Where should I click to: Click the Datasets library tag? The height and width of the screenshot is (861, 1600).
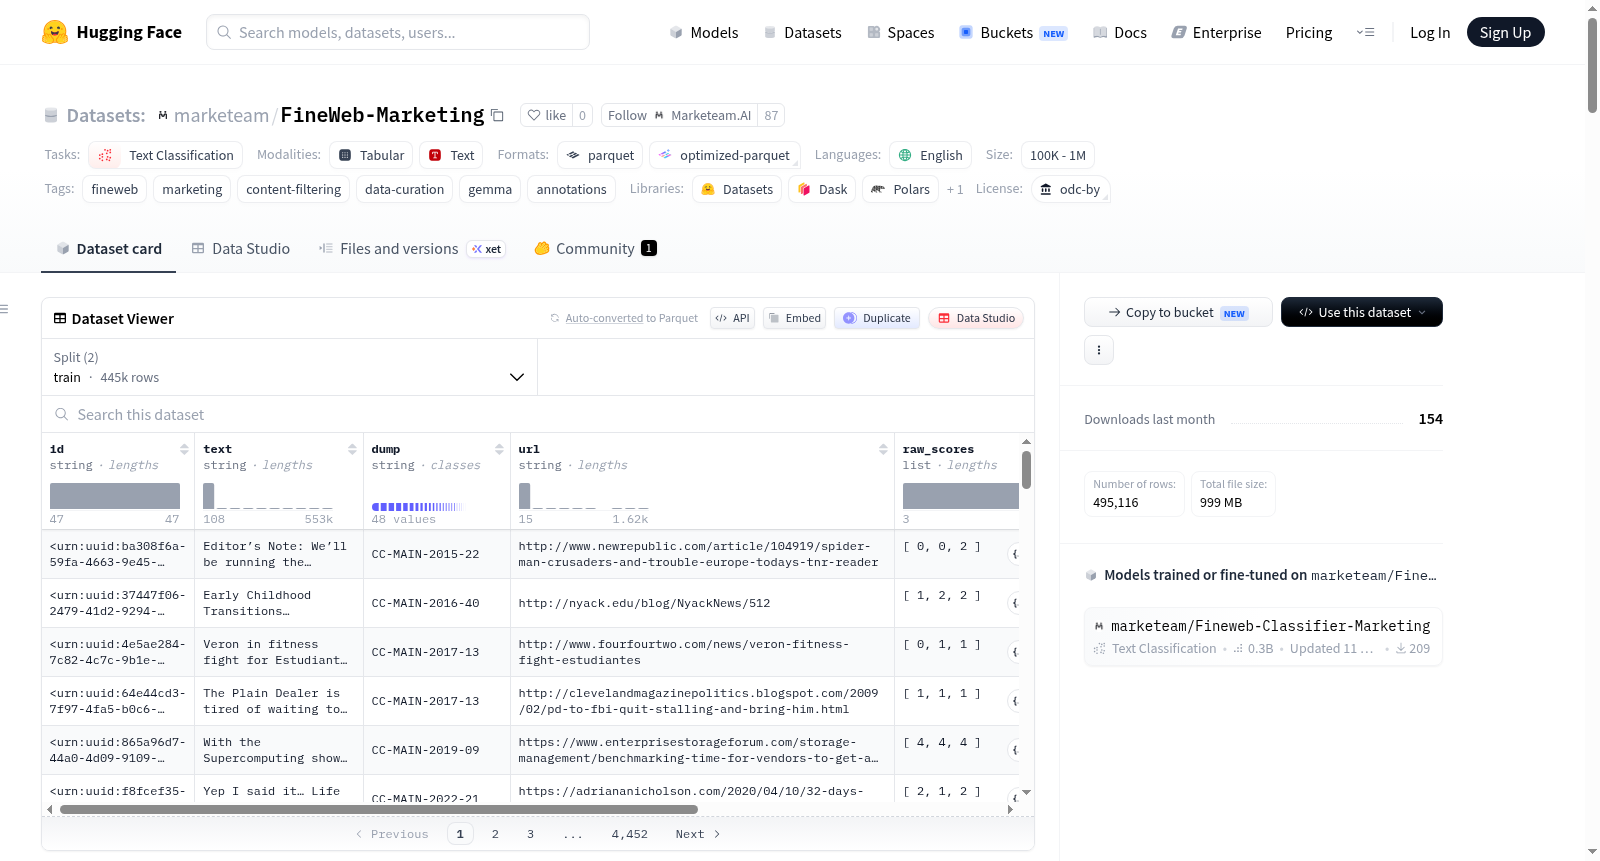pyautogui.click(x=737, y=189)
